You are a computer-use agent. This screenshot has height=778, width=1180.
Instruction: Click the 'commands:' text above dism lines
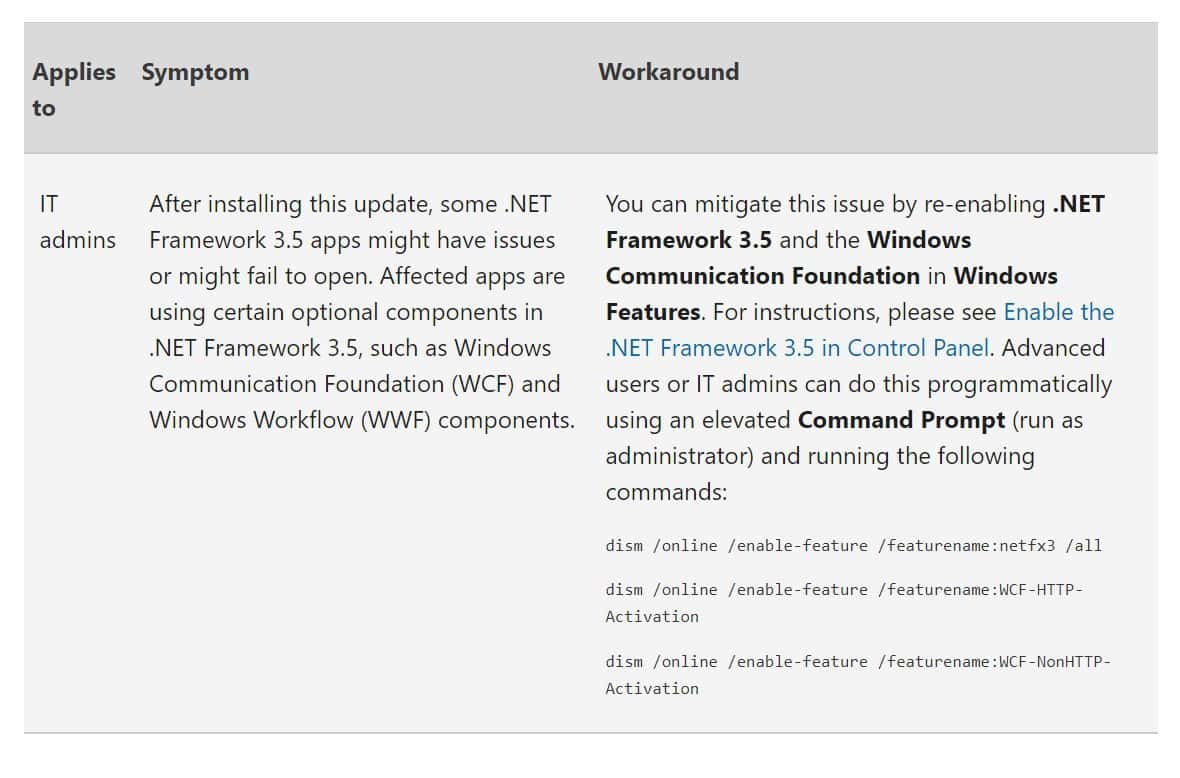[x=666, y=492]
